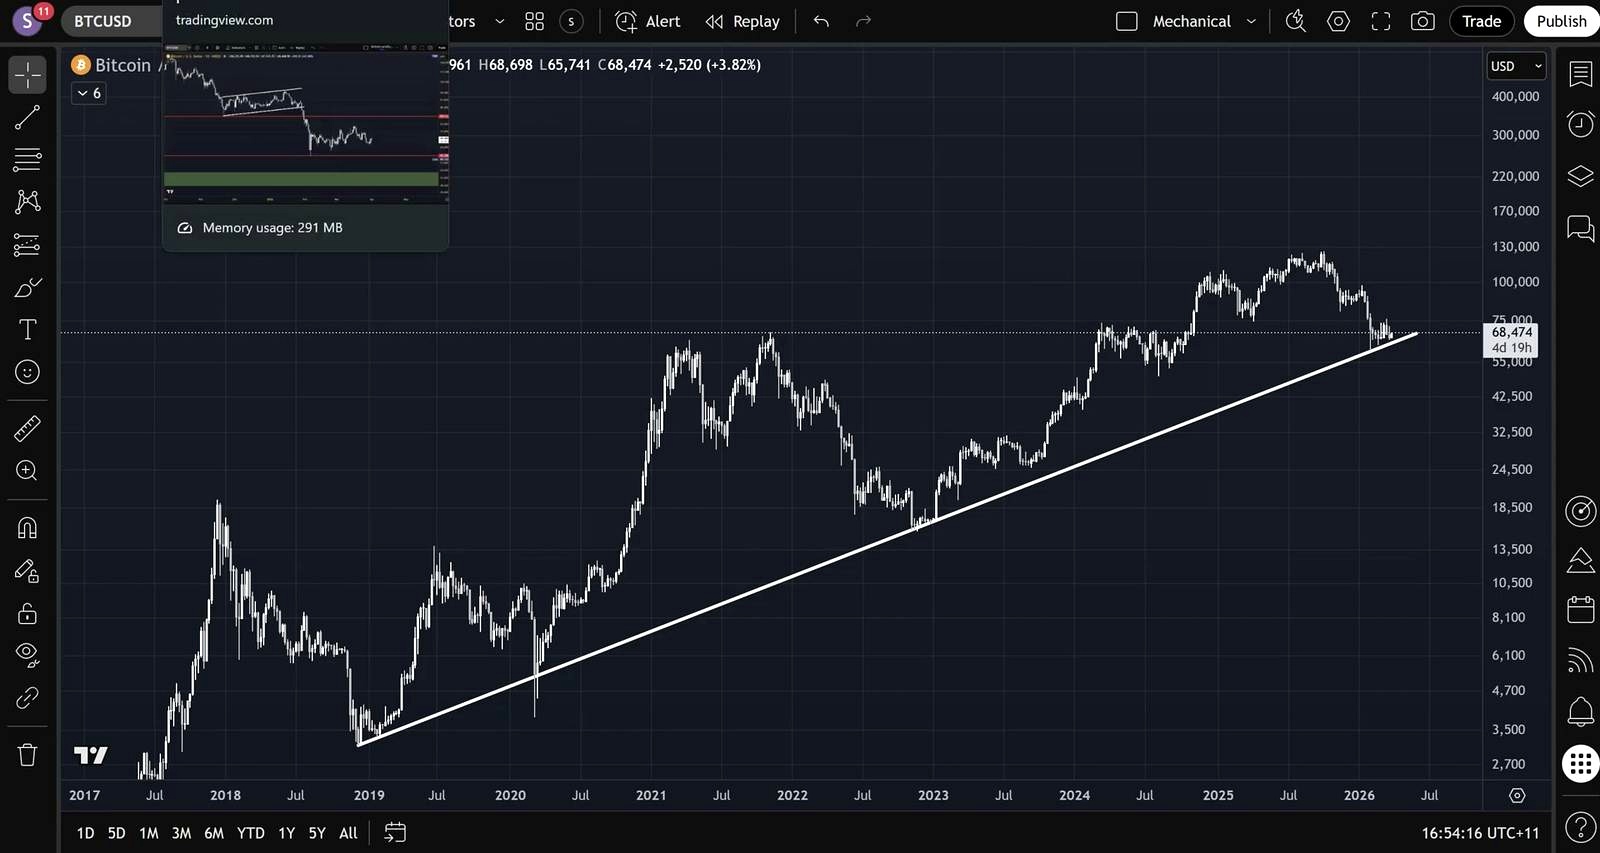Select the YTD time range
Viewport: 1600px width, 853px height.
coord(251,833)
